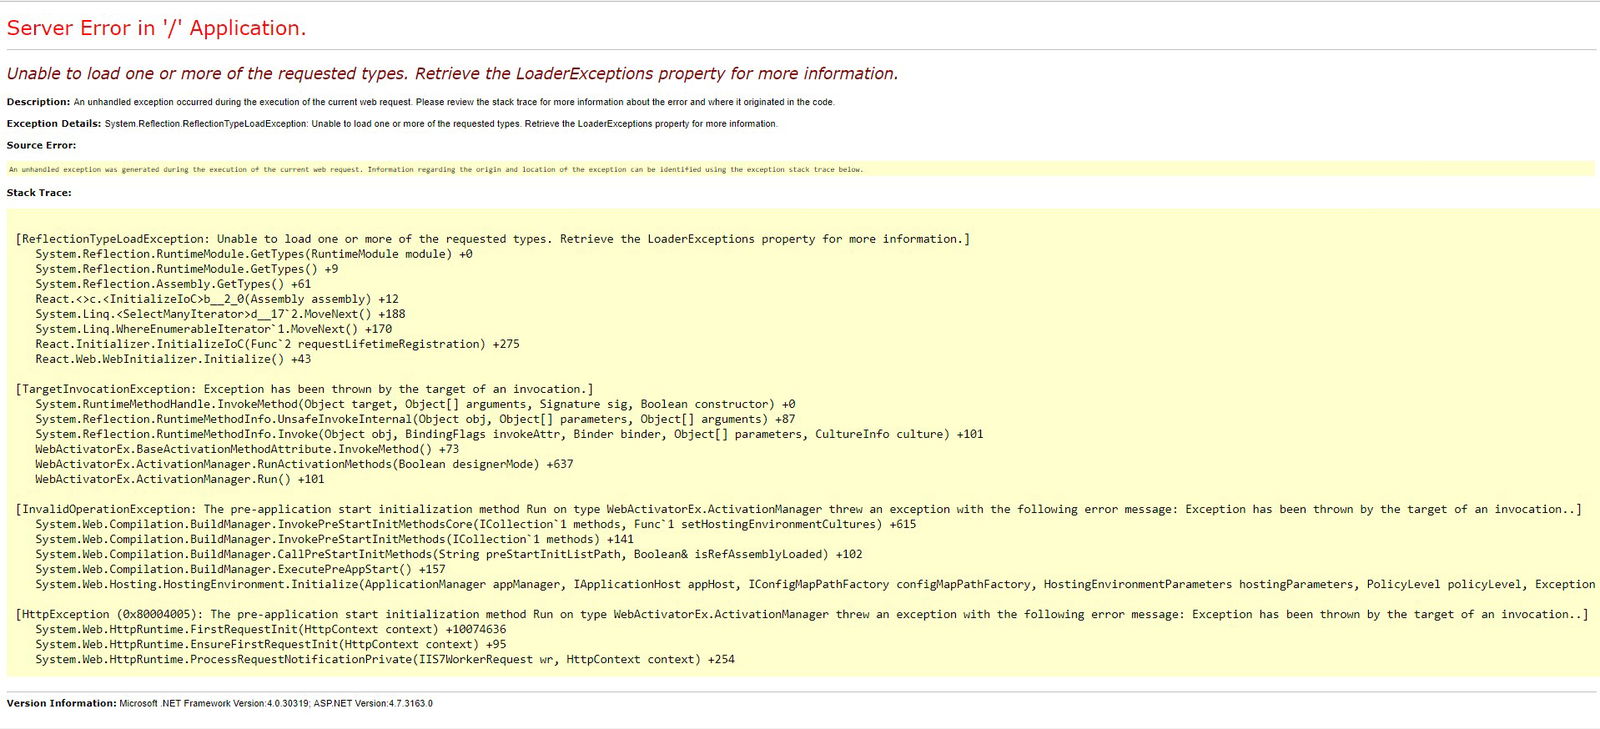This screenshot has height=729, width=1600.
Task: Click the HttpRuntime.ProcessRequestNotificationPrivate line
Action: (384, 659)
